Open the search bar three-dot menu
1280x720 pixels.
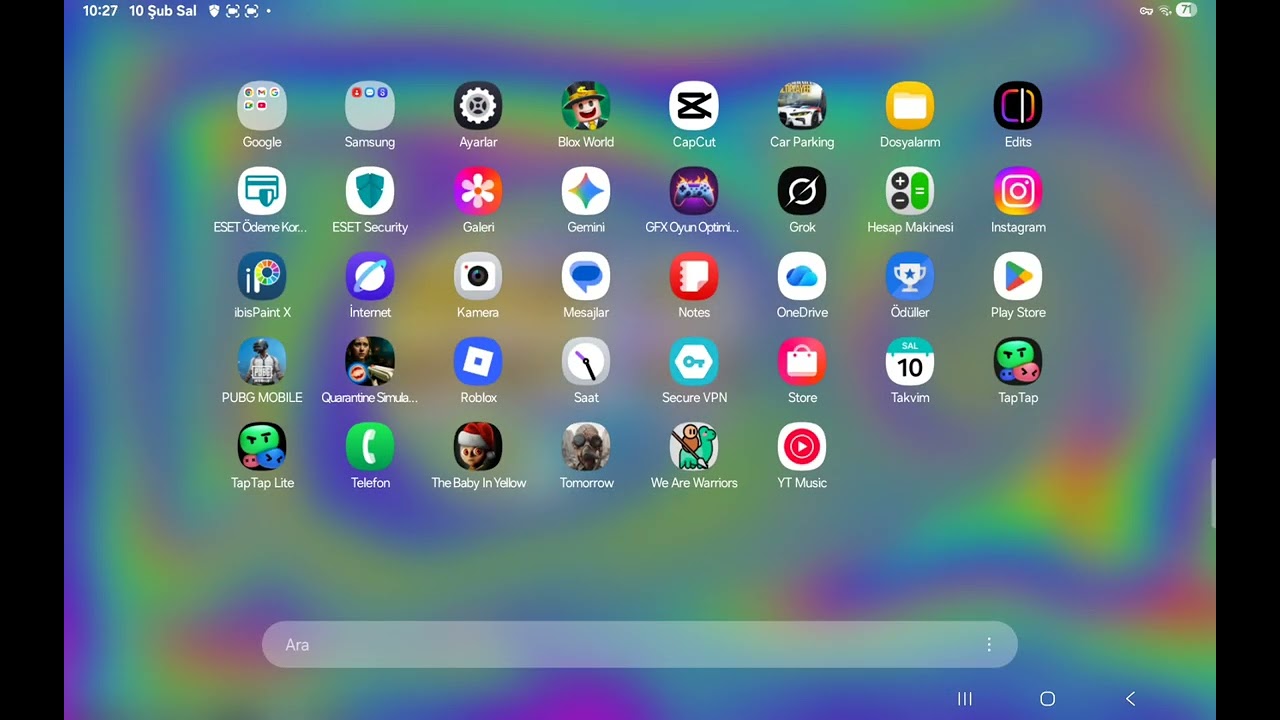989,645
